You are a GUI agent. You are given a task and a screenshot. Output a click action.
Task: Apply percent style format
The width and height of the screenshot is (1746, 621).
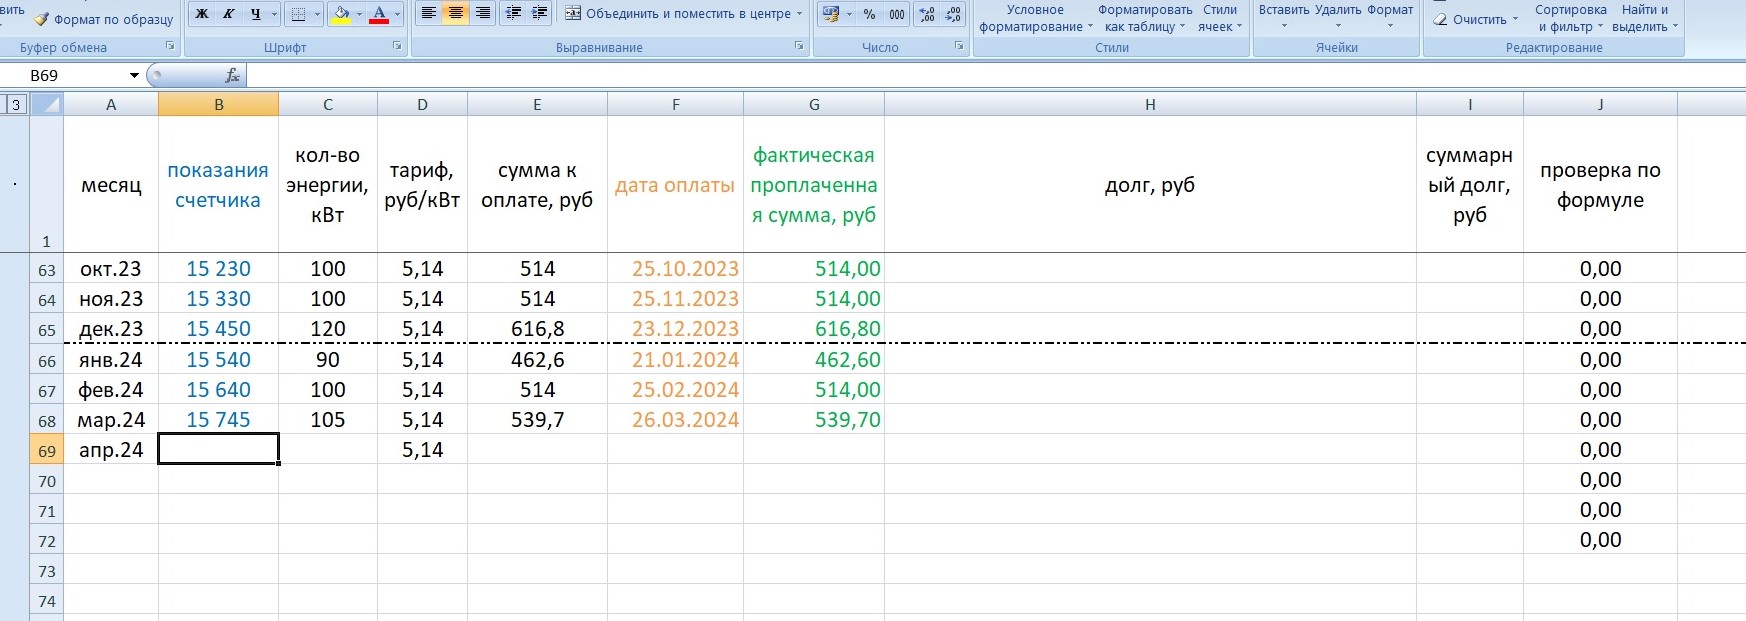pos(869,14)
